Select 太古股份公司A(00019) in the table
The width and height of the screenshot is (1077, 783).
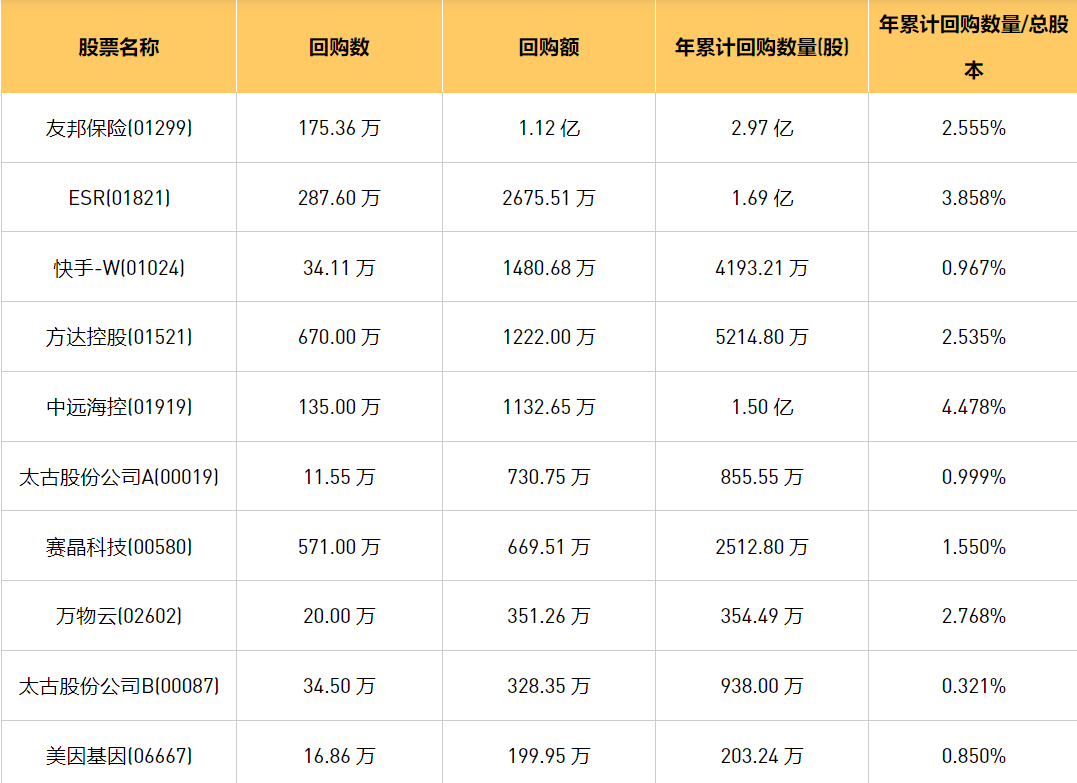pyautogui.click(x=118, y=477)
